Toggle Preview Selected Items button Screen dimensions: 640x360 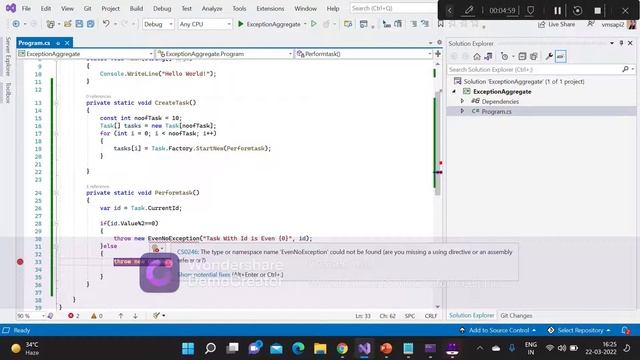[x=561, y=56]
